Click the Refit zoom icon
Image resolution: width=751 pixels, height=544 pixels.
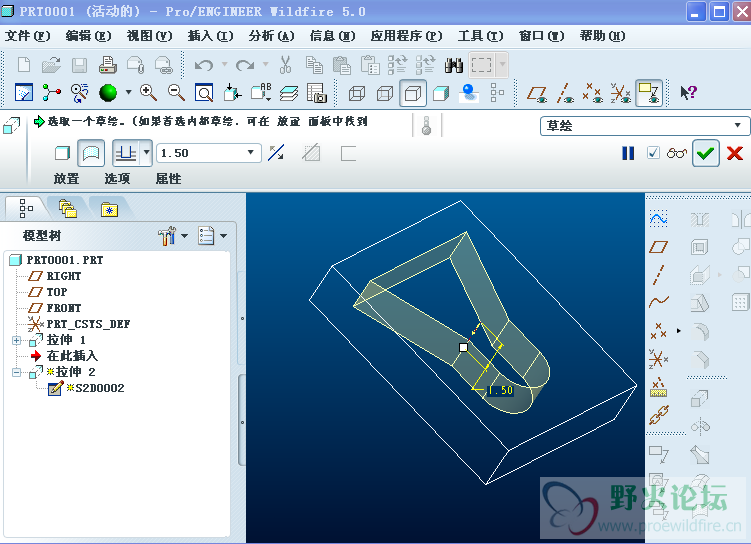tap(204, 92)
